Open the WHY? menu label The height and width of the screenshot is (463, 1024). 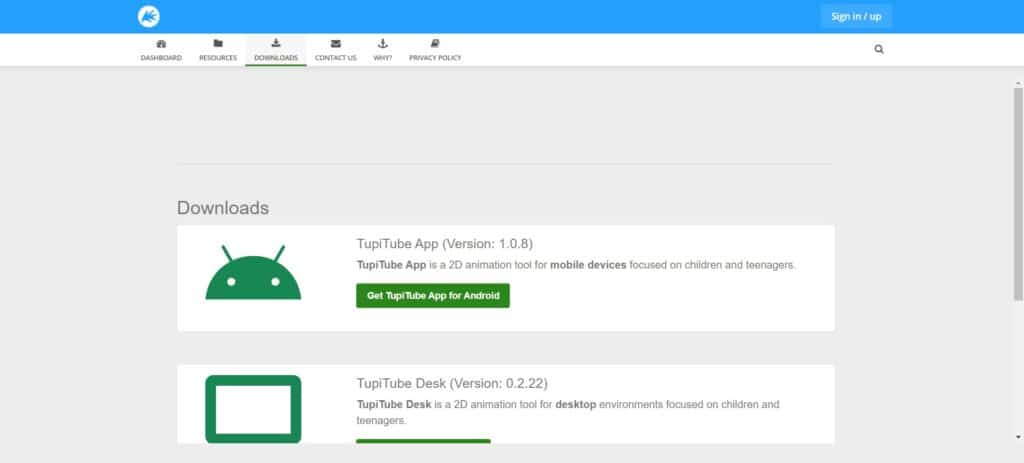pos(383,58)
